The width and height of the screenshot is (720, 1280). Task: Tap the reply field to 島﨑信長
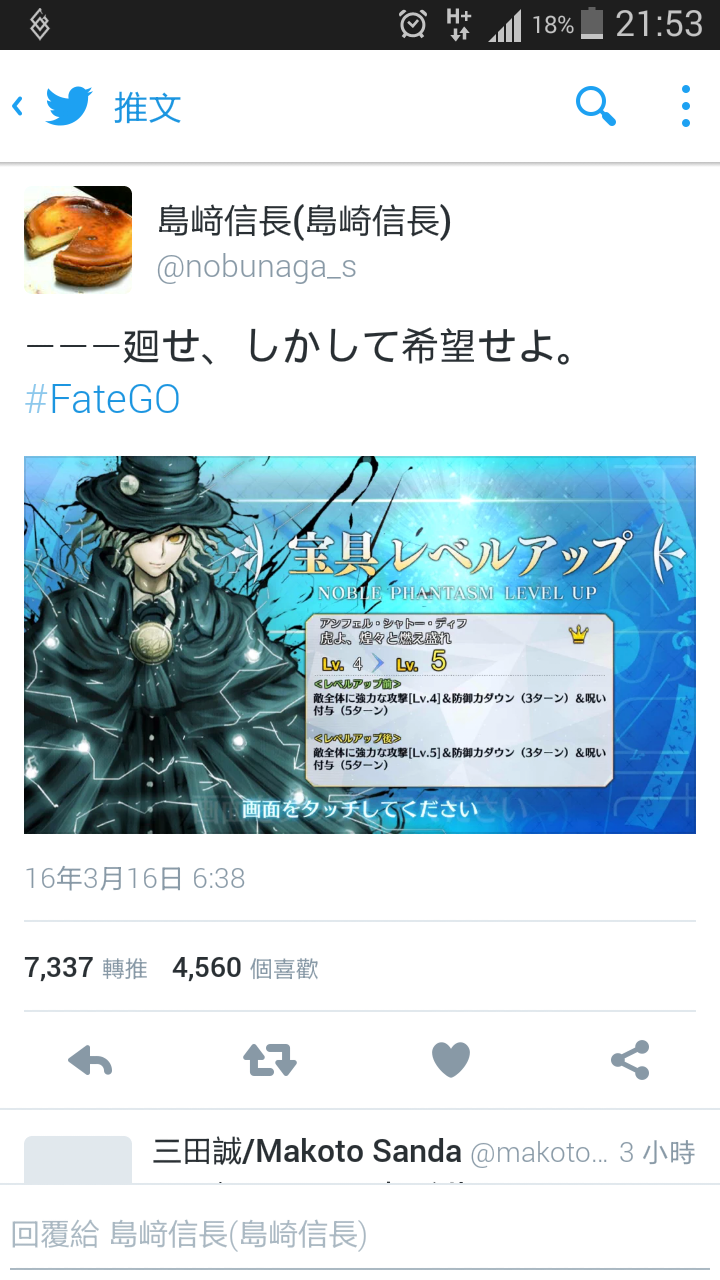[360, 1233]
